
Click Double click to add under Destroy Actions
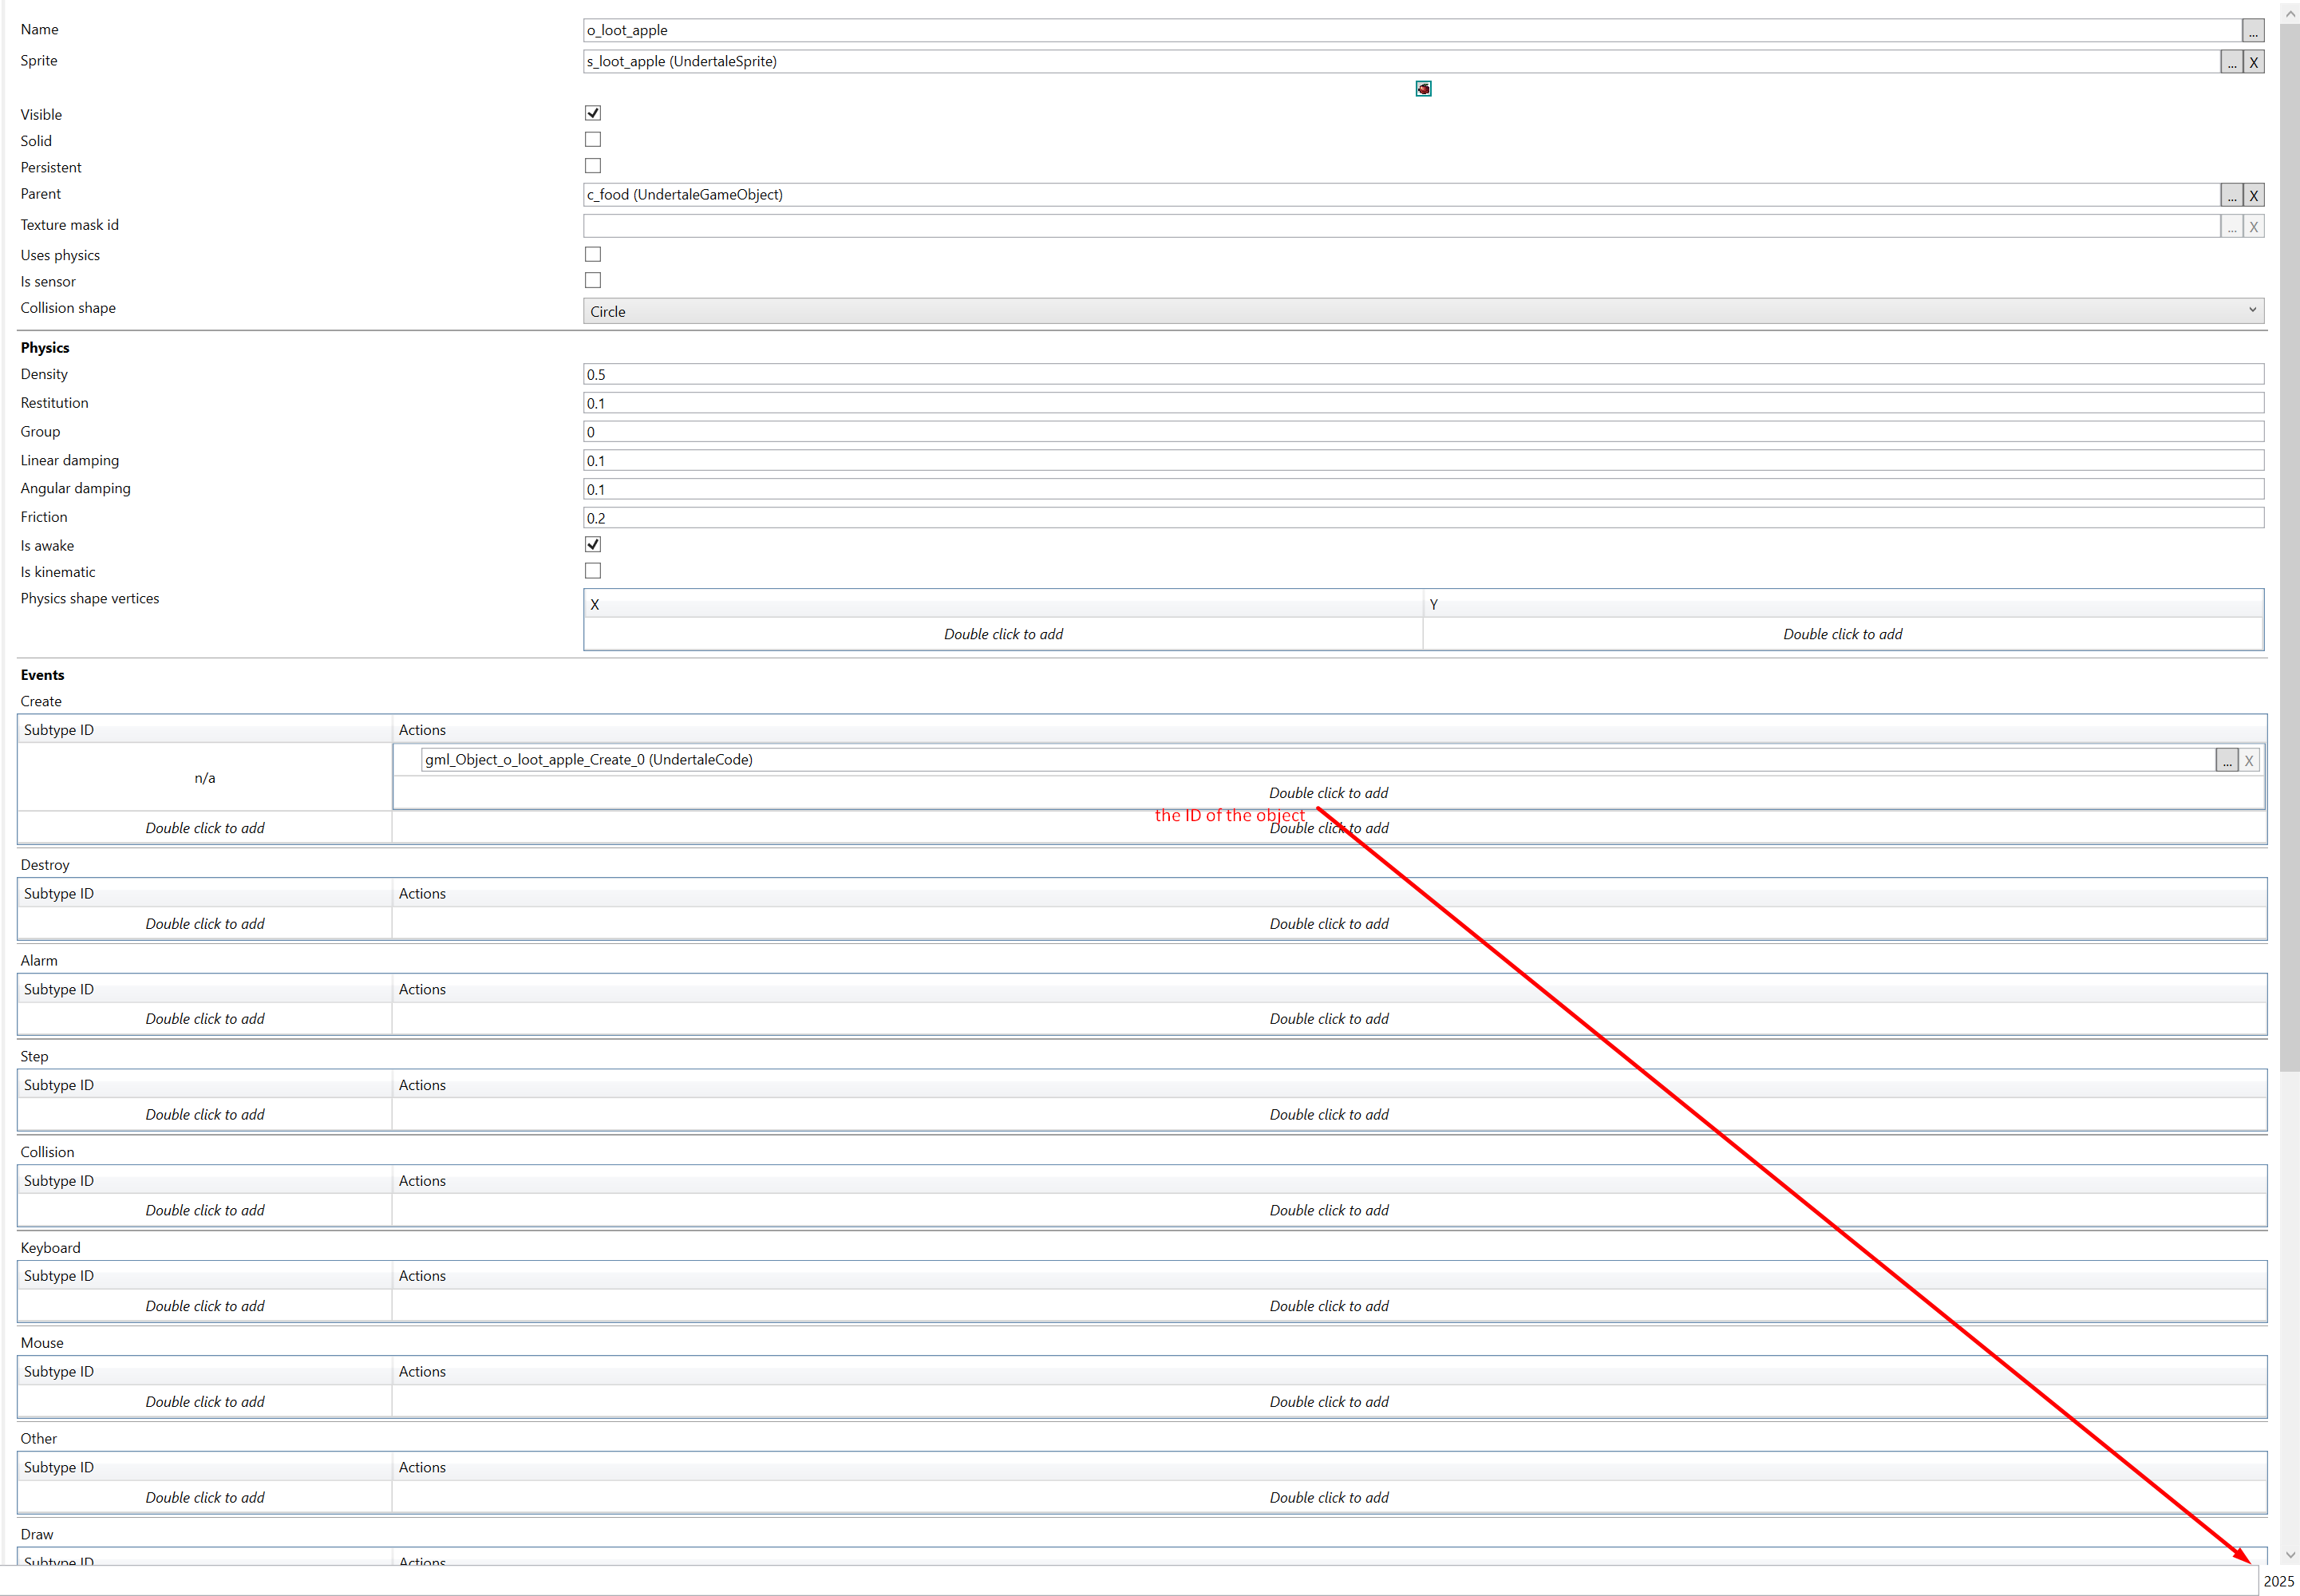1328,924
